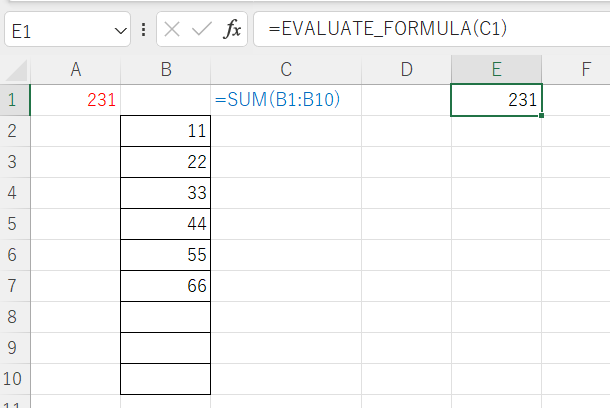Select column A header

click(x=75, y=69)
